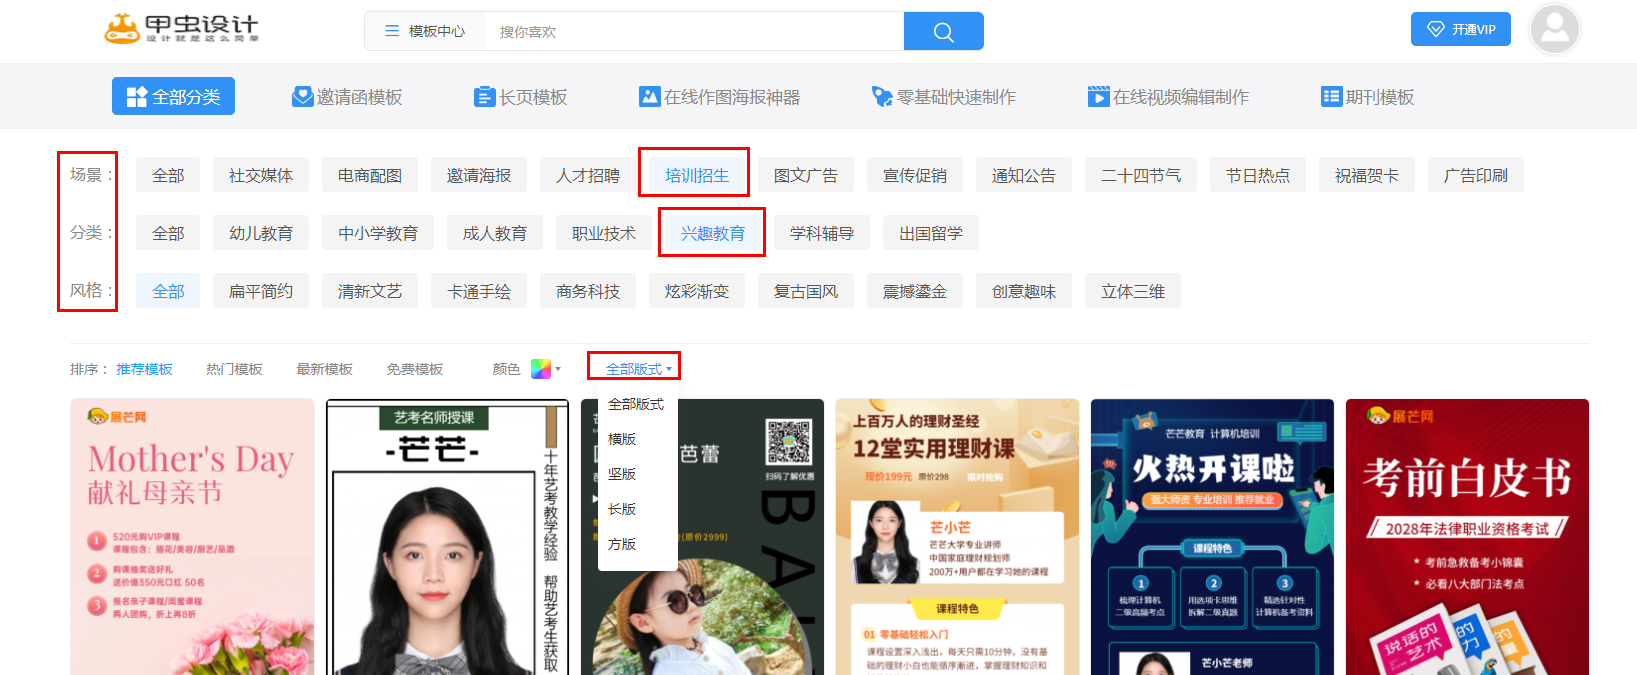
Task: Select the 社交媒体 scene filter
Action: pyautogui.click(x=261, y=175)
